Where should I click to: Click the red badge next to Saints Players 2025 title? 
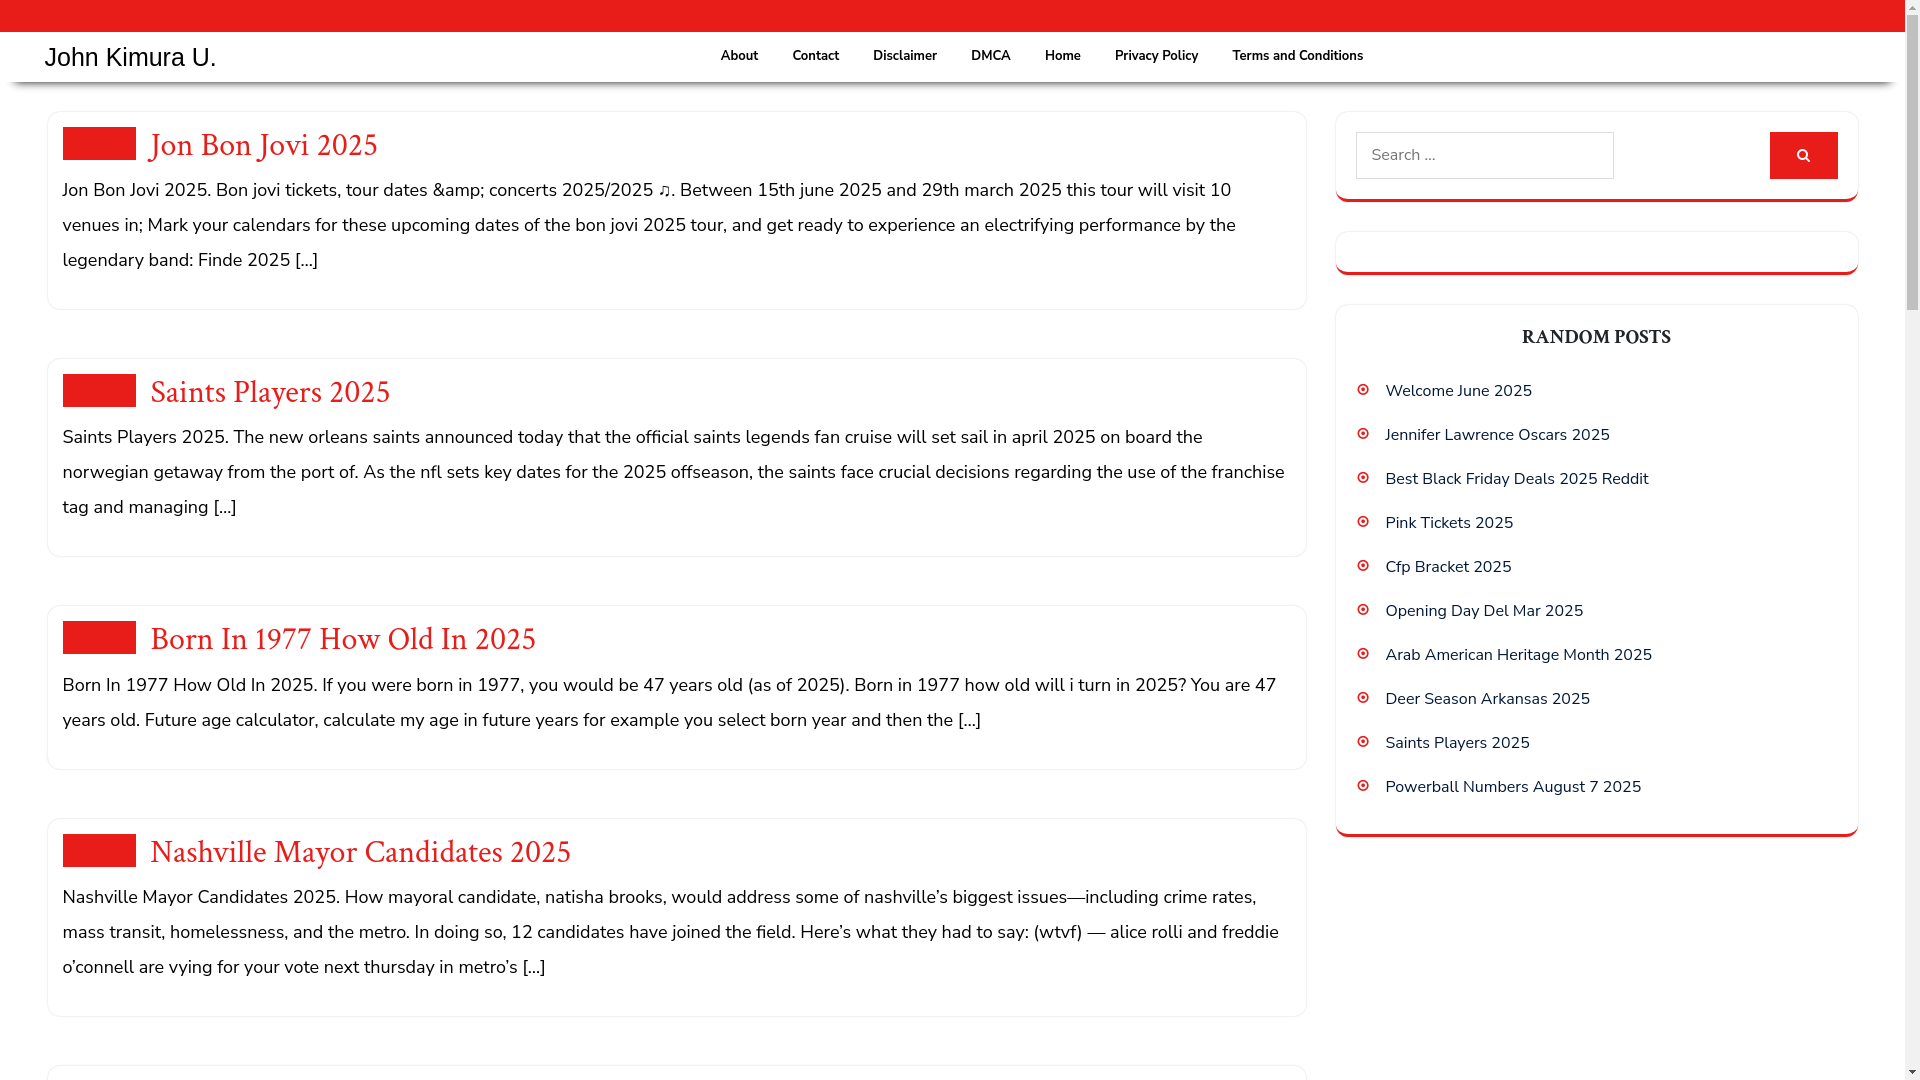[99, 390]
